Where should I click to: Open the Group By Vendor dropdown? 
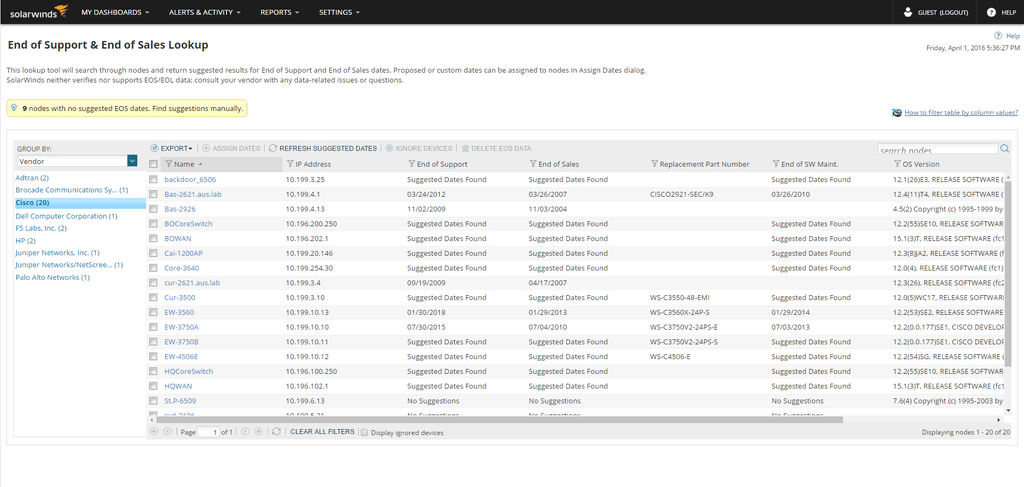coord(77,161)
